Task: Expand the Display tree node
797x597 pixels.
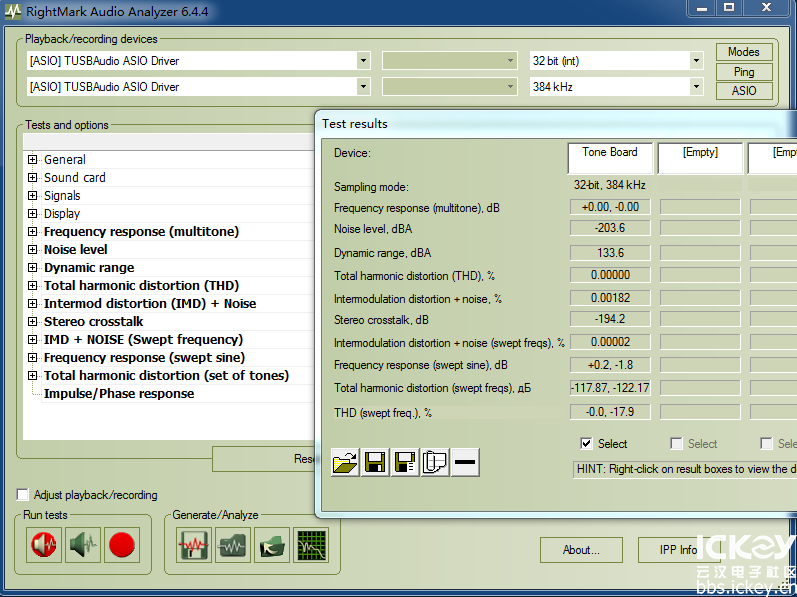Action: 33,213
